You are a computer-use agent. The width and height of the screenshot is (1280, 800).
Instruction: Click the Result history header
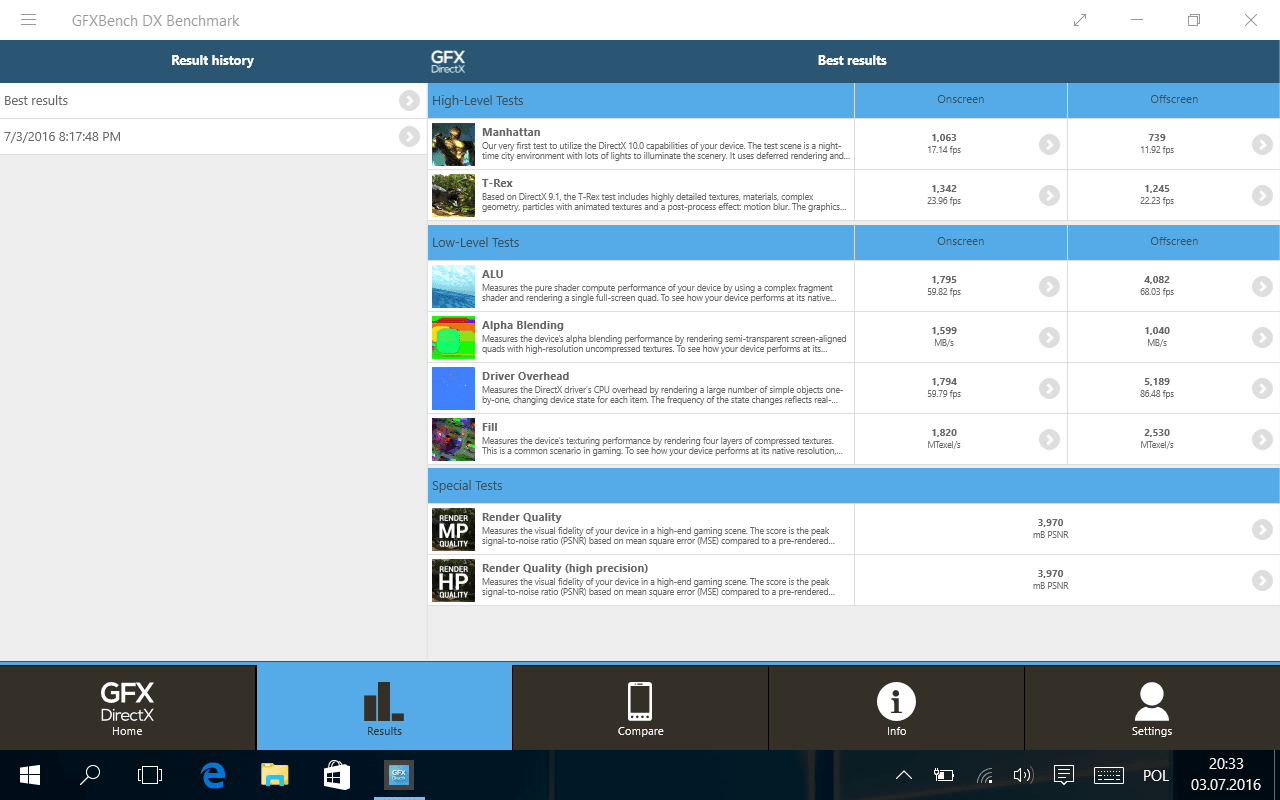(212, 60)
